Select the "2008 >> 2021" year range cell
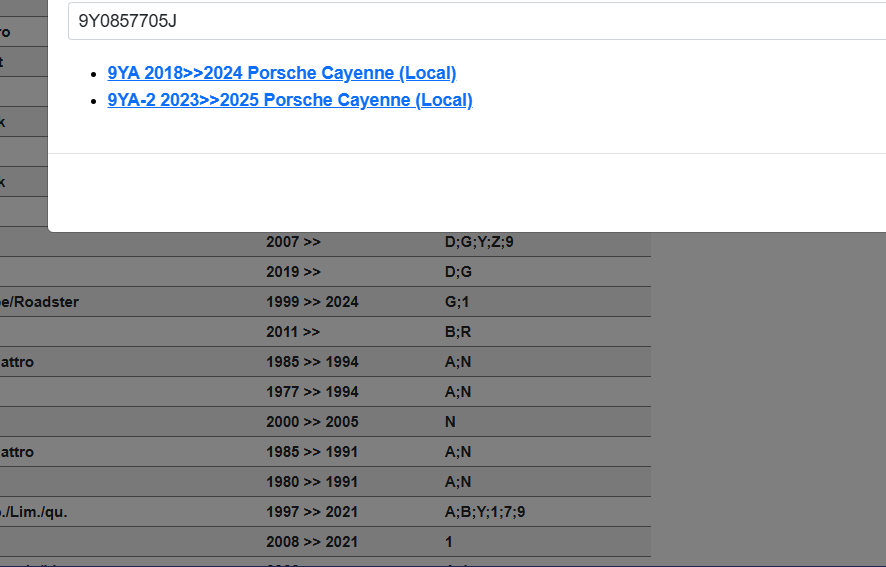886x567 pixels. click(x=312, y=542)
